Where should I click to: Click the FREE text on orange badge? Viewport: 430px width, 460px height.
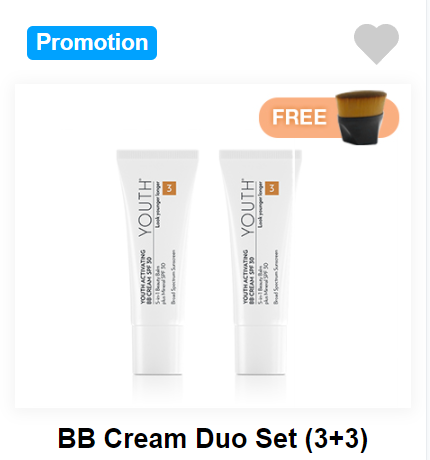299,117
